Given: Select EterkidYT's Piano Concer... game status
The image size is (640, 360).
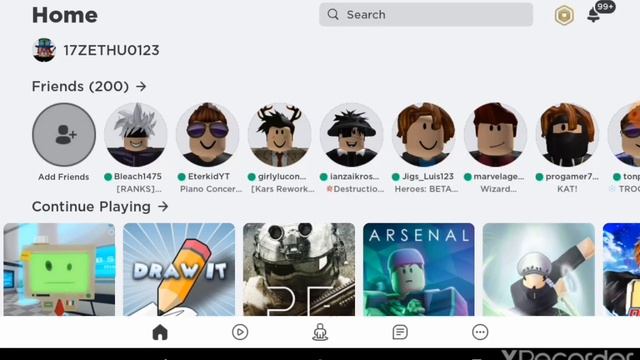Looking at the screenshot, I should (211, 189).
